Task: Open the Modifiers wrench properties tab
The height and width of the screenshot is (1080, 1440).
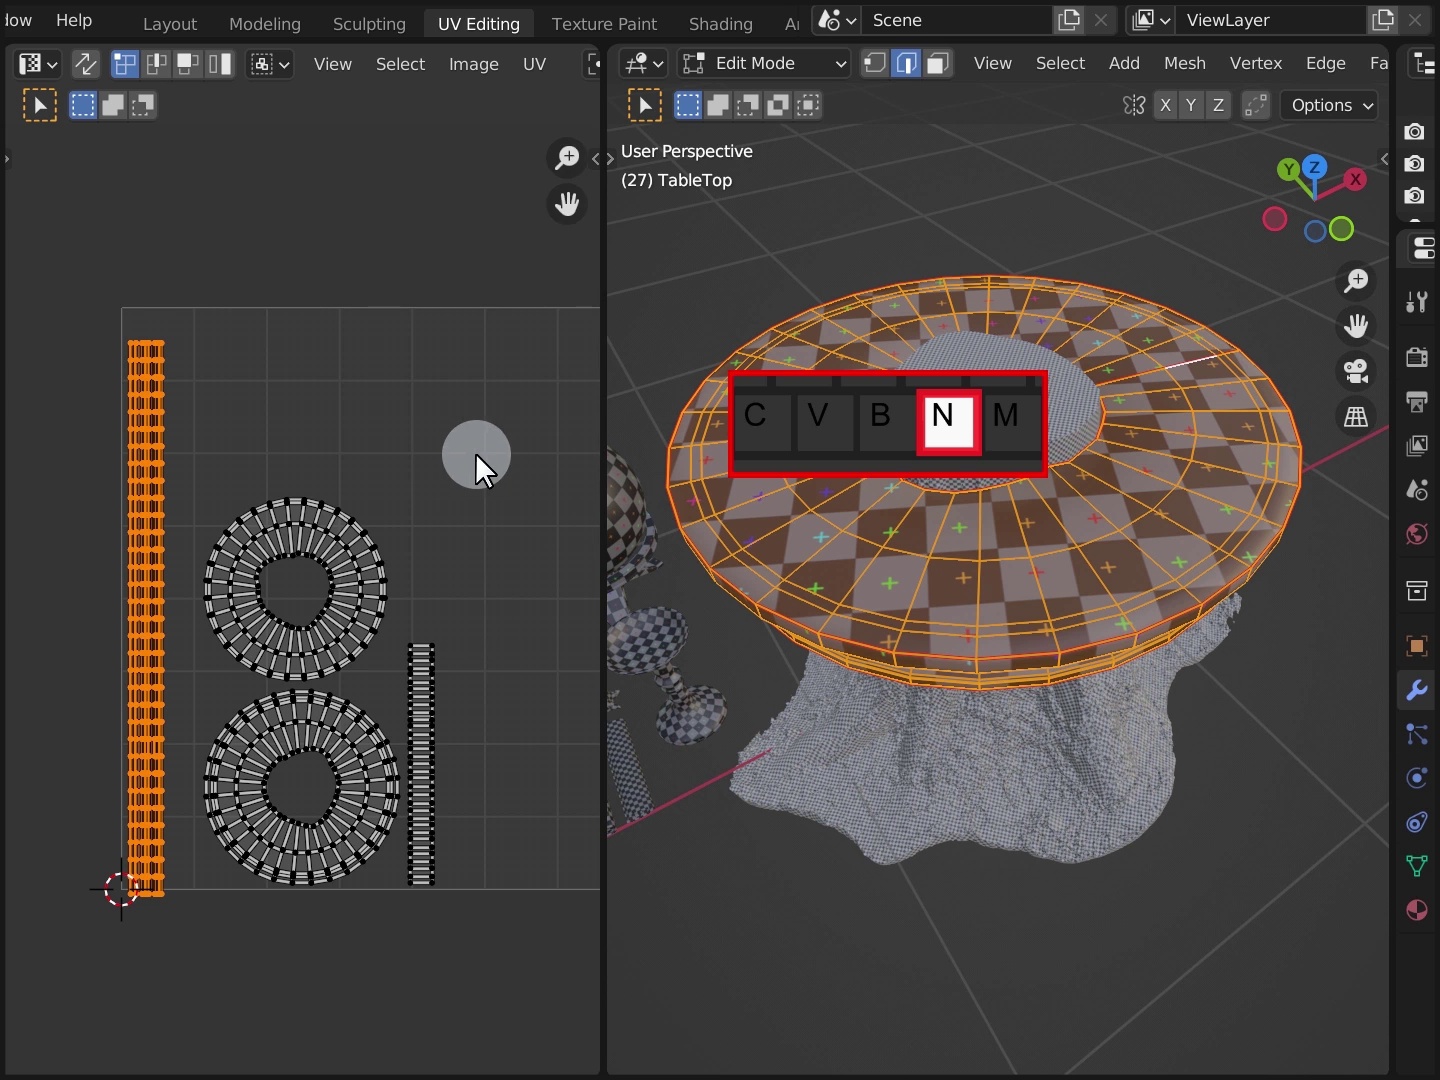Action: click(x=1417, y=690)
